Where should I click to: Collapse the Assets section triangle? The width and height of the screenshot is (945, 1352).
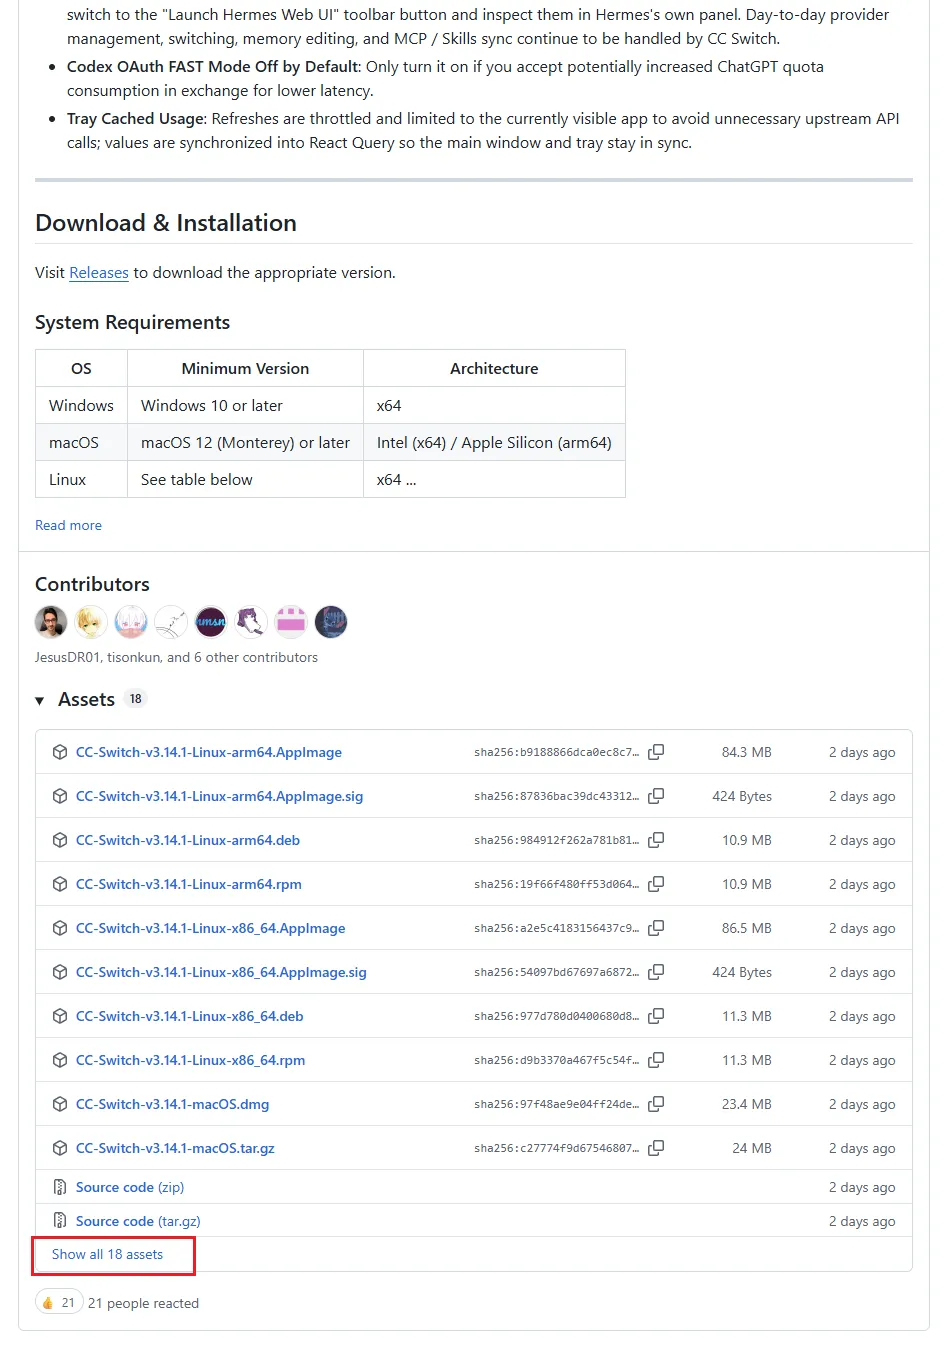(x=40, y=700)
